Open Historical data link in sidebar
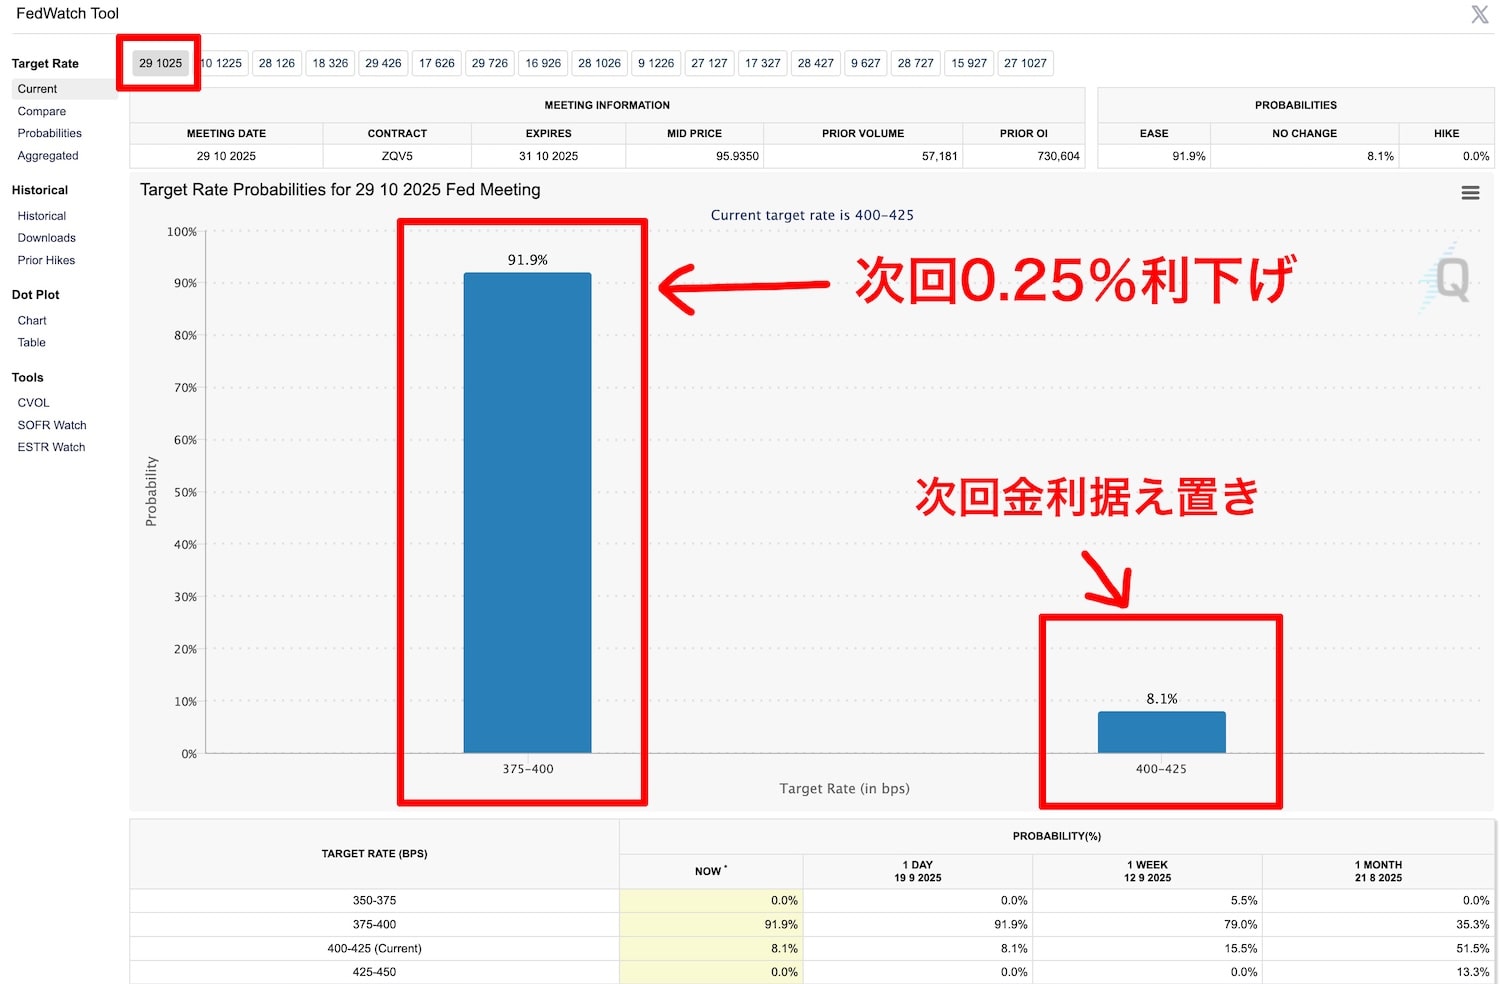 click(x=42, y=216)
